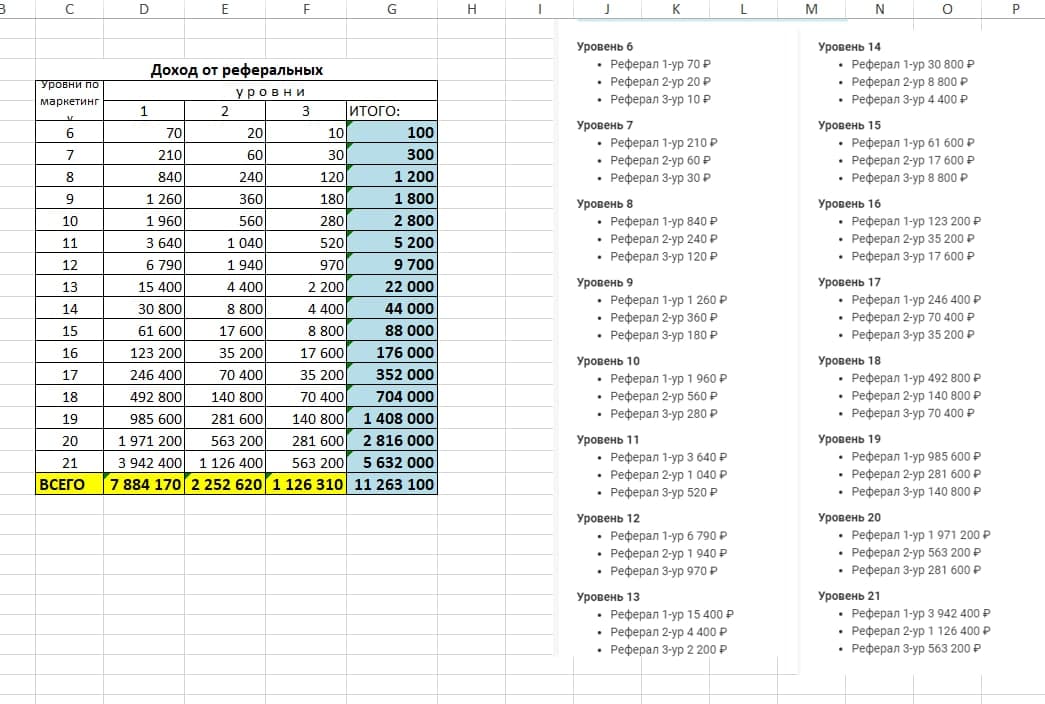Click the column E header
The image size is (1045, 704).
225,9
